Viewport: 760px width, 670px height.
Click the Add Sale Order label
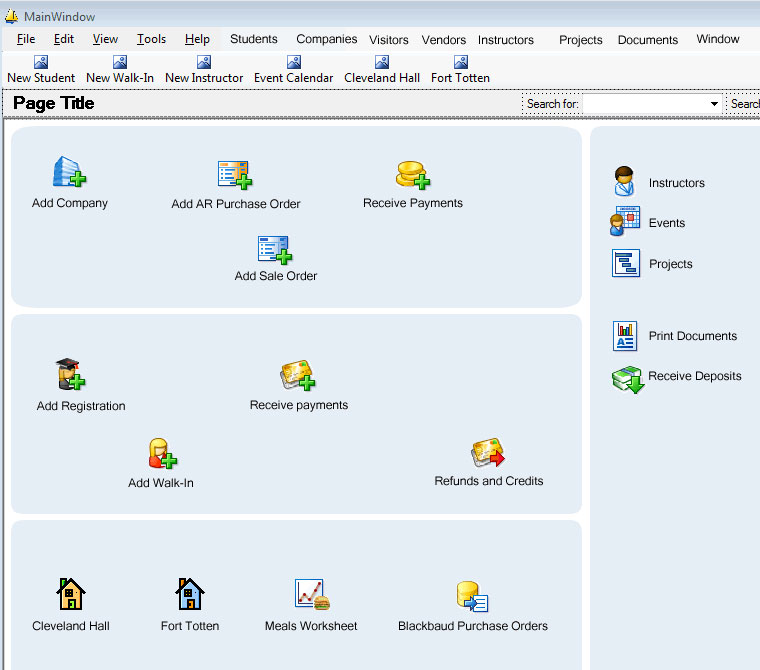276,276
